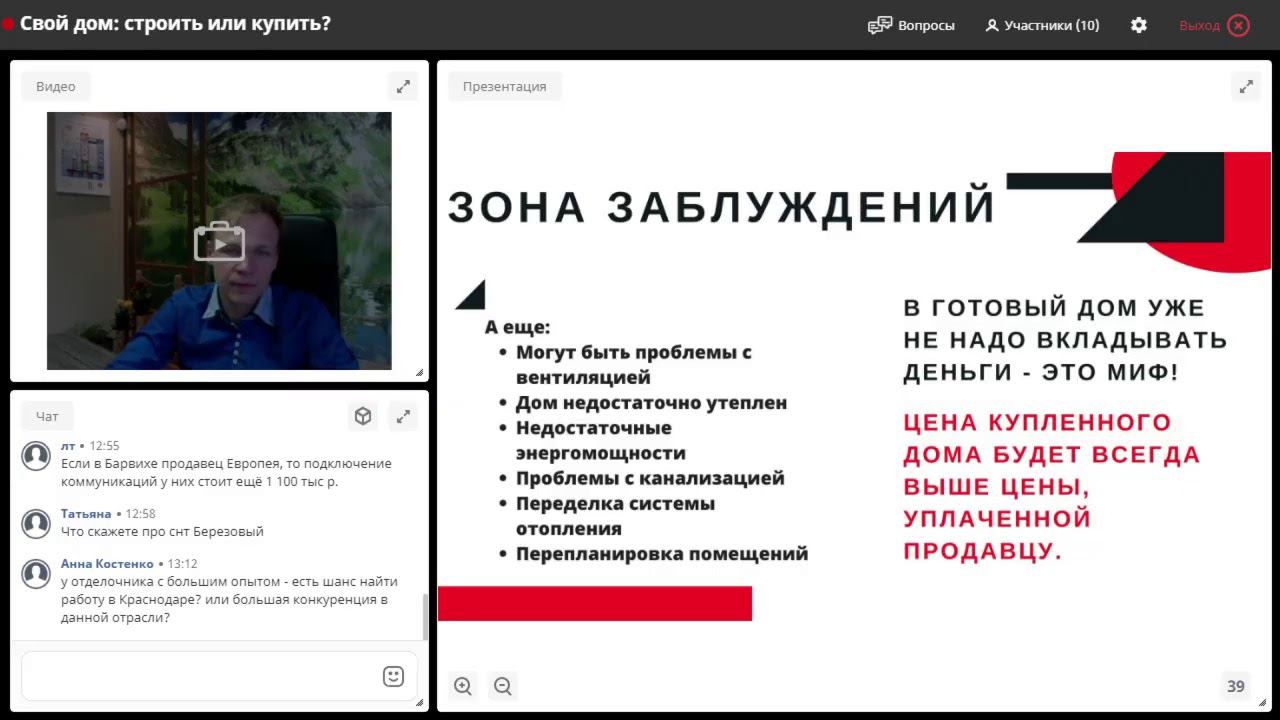Zoom in on the presentation slide
The height and width of the screenshot is (720, 1280).
coord(463,686)
